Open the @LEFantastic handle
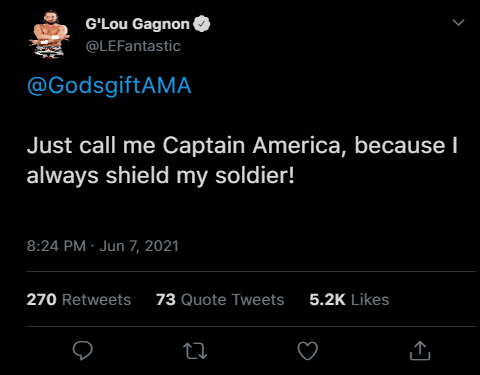 coord(133,46)
